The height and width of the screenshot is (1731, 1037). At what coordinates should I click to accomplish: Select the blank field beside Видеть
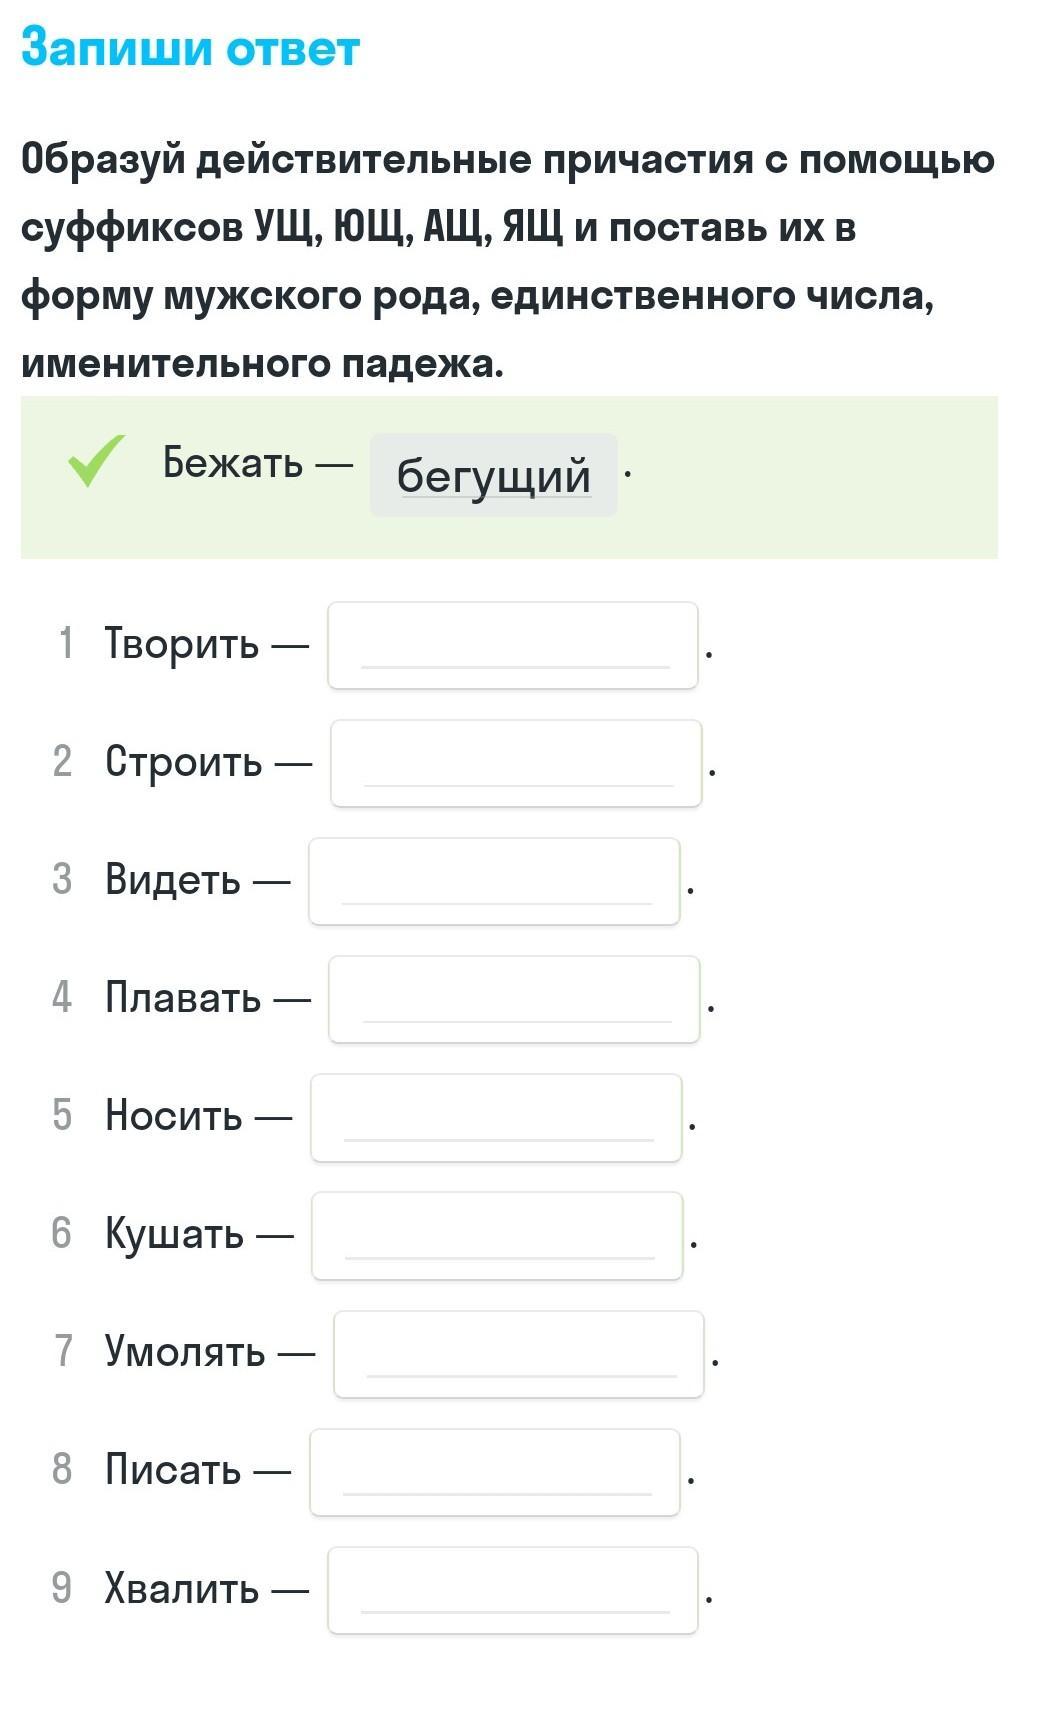pyautogui.click(x=494, y=881)
